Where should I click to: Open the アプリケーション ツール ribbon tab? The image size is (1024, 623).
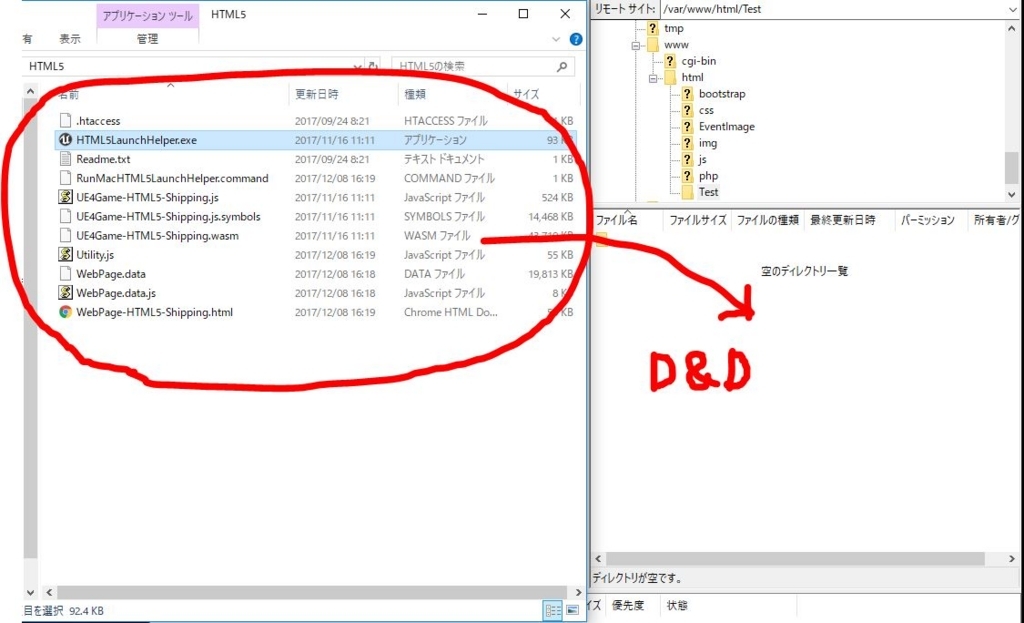tap(148, 16)
